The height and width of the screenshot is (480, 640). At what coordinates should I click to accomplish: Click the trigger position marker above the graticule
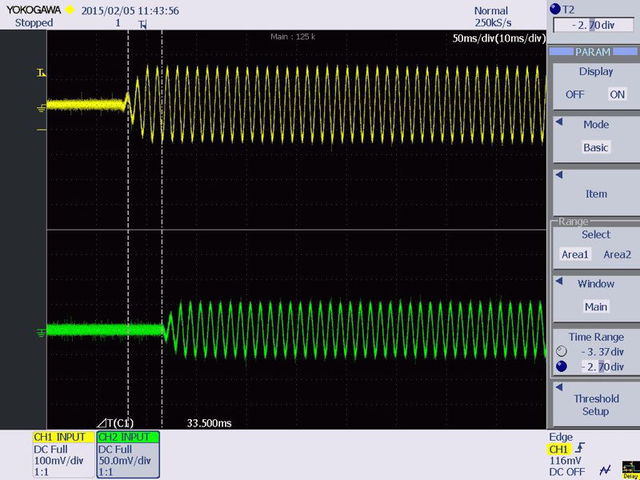143,23
